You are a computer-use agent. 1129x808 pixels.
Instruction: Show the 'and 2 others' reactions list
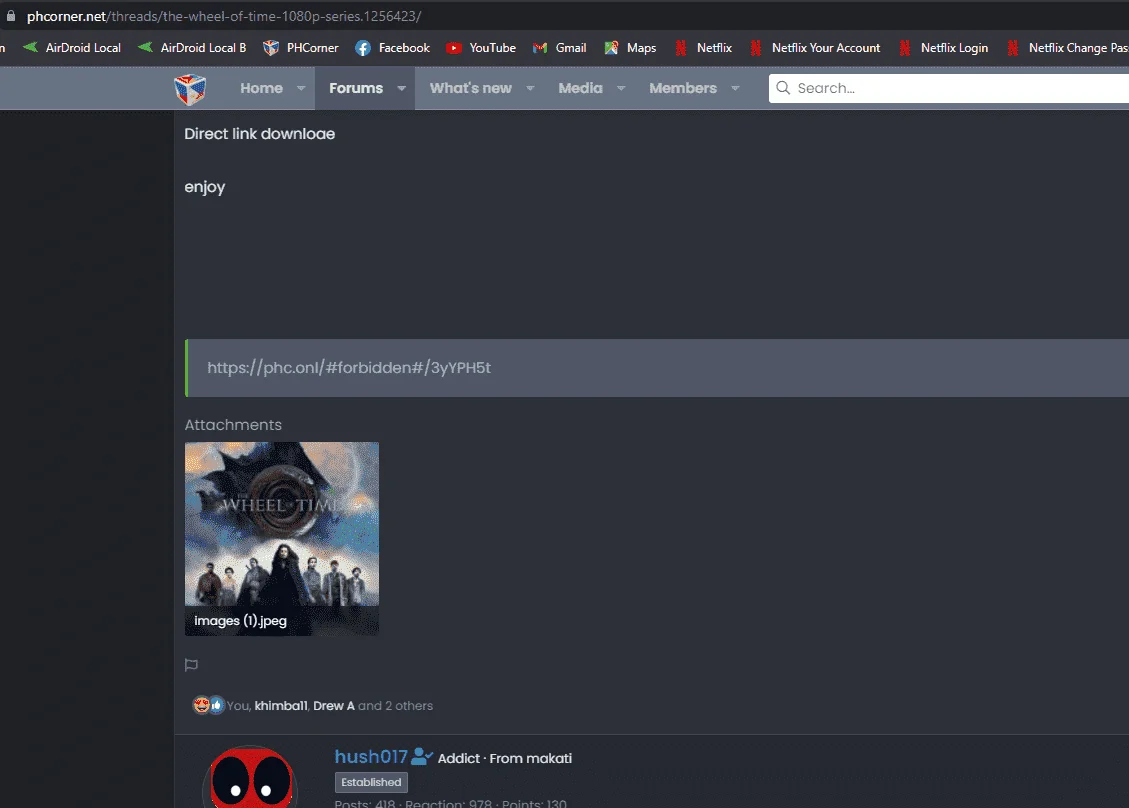point(395,706)
